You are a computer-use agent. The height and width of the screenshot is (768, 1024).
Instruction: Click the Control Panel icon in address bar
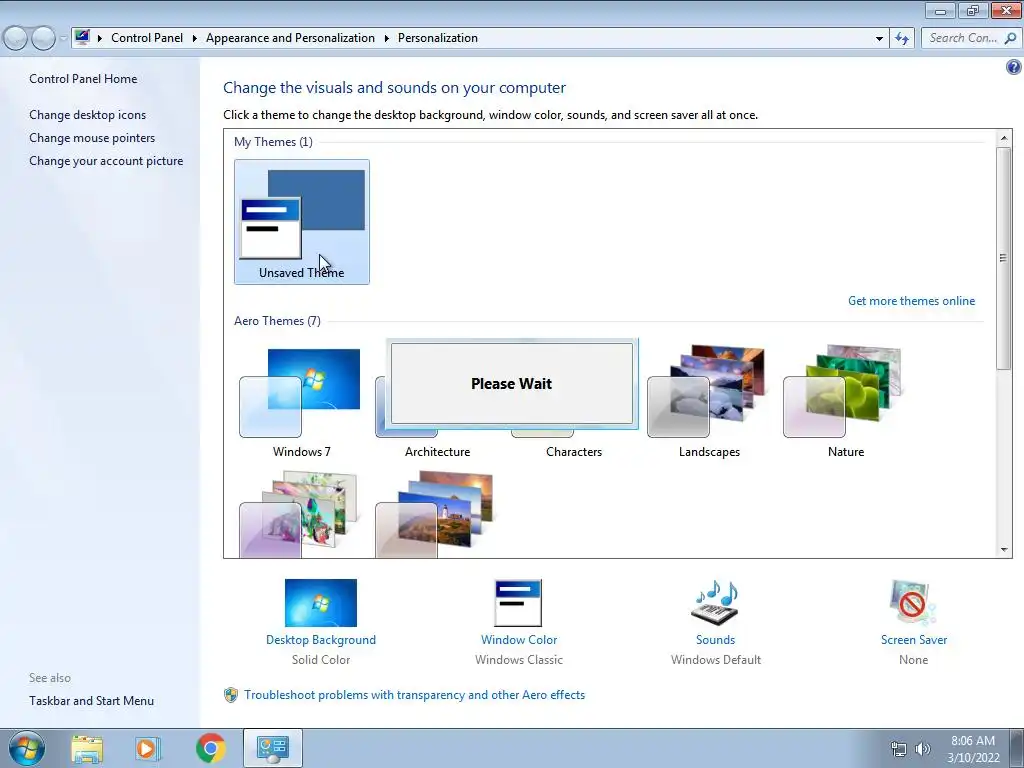[82, 37]
